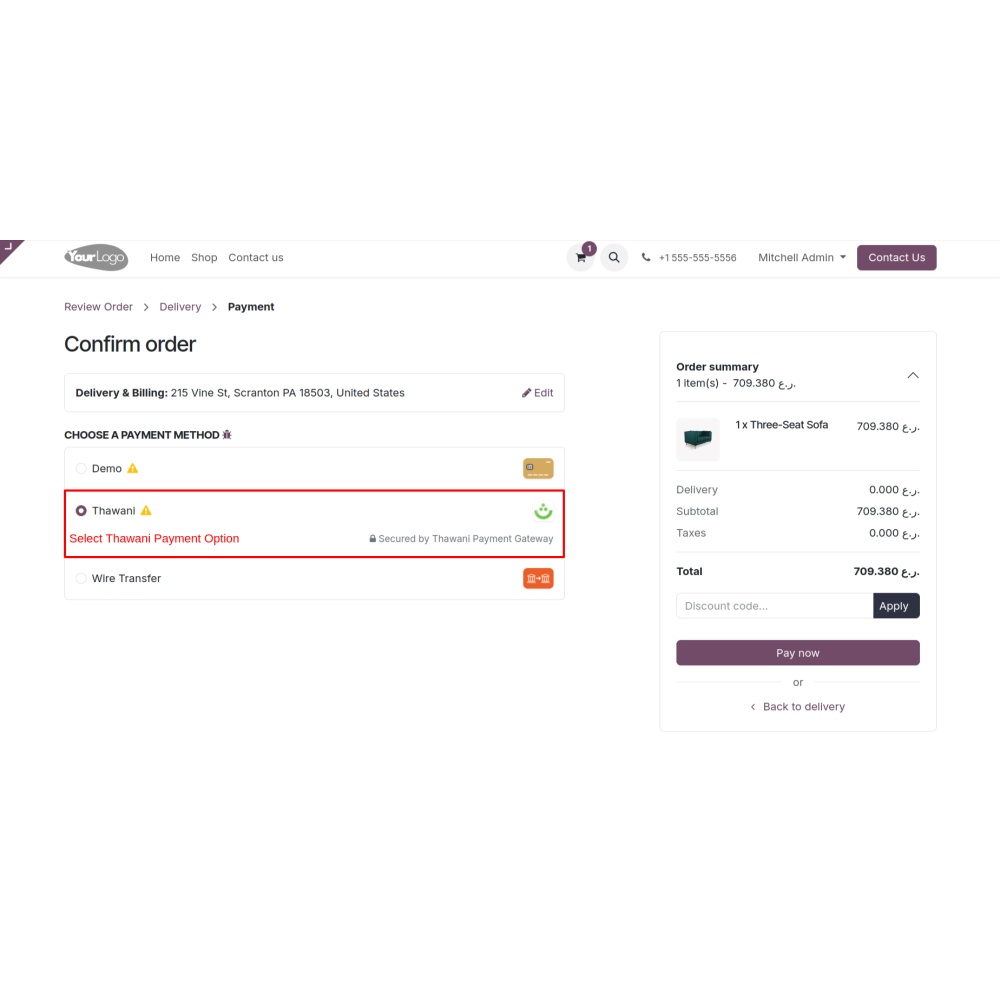Image resolution: width=1000 pixels, height=1000 pixels.
Task: Select the Demo payment radio button
Action: 81,469
